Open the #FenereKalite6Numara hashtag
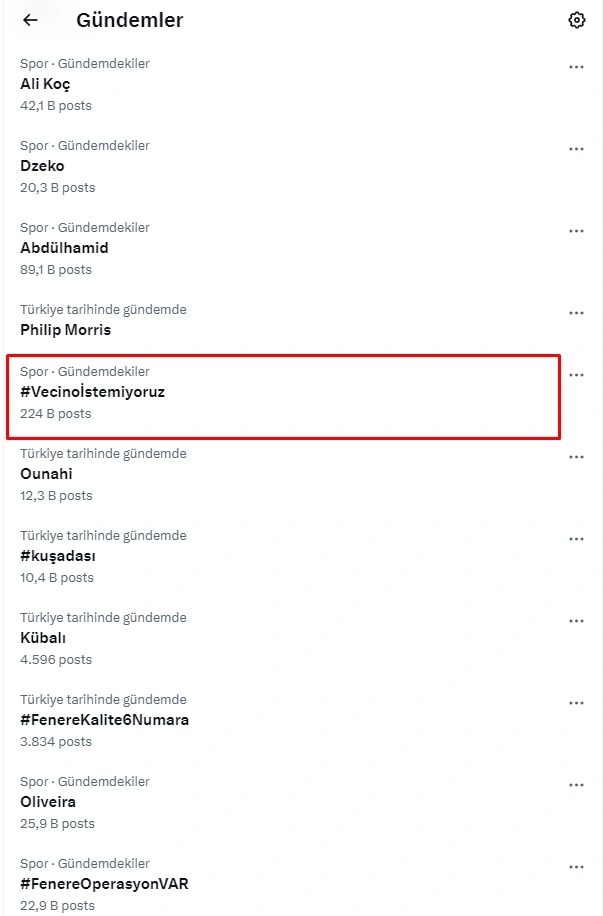The height and width of the screenshot is (916, 603). pyautogui.click(x=104, y=720)
